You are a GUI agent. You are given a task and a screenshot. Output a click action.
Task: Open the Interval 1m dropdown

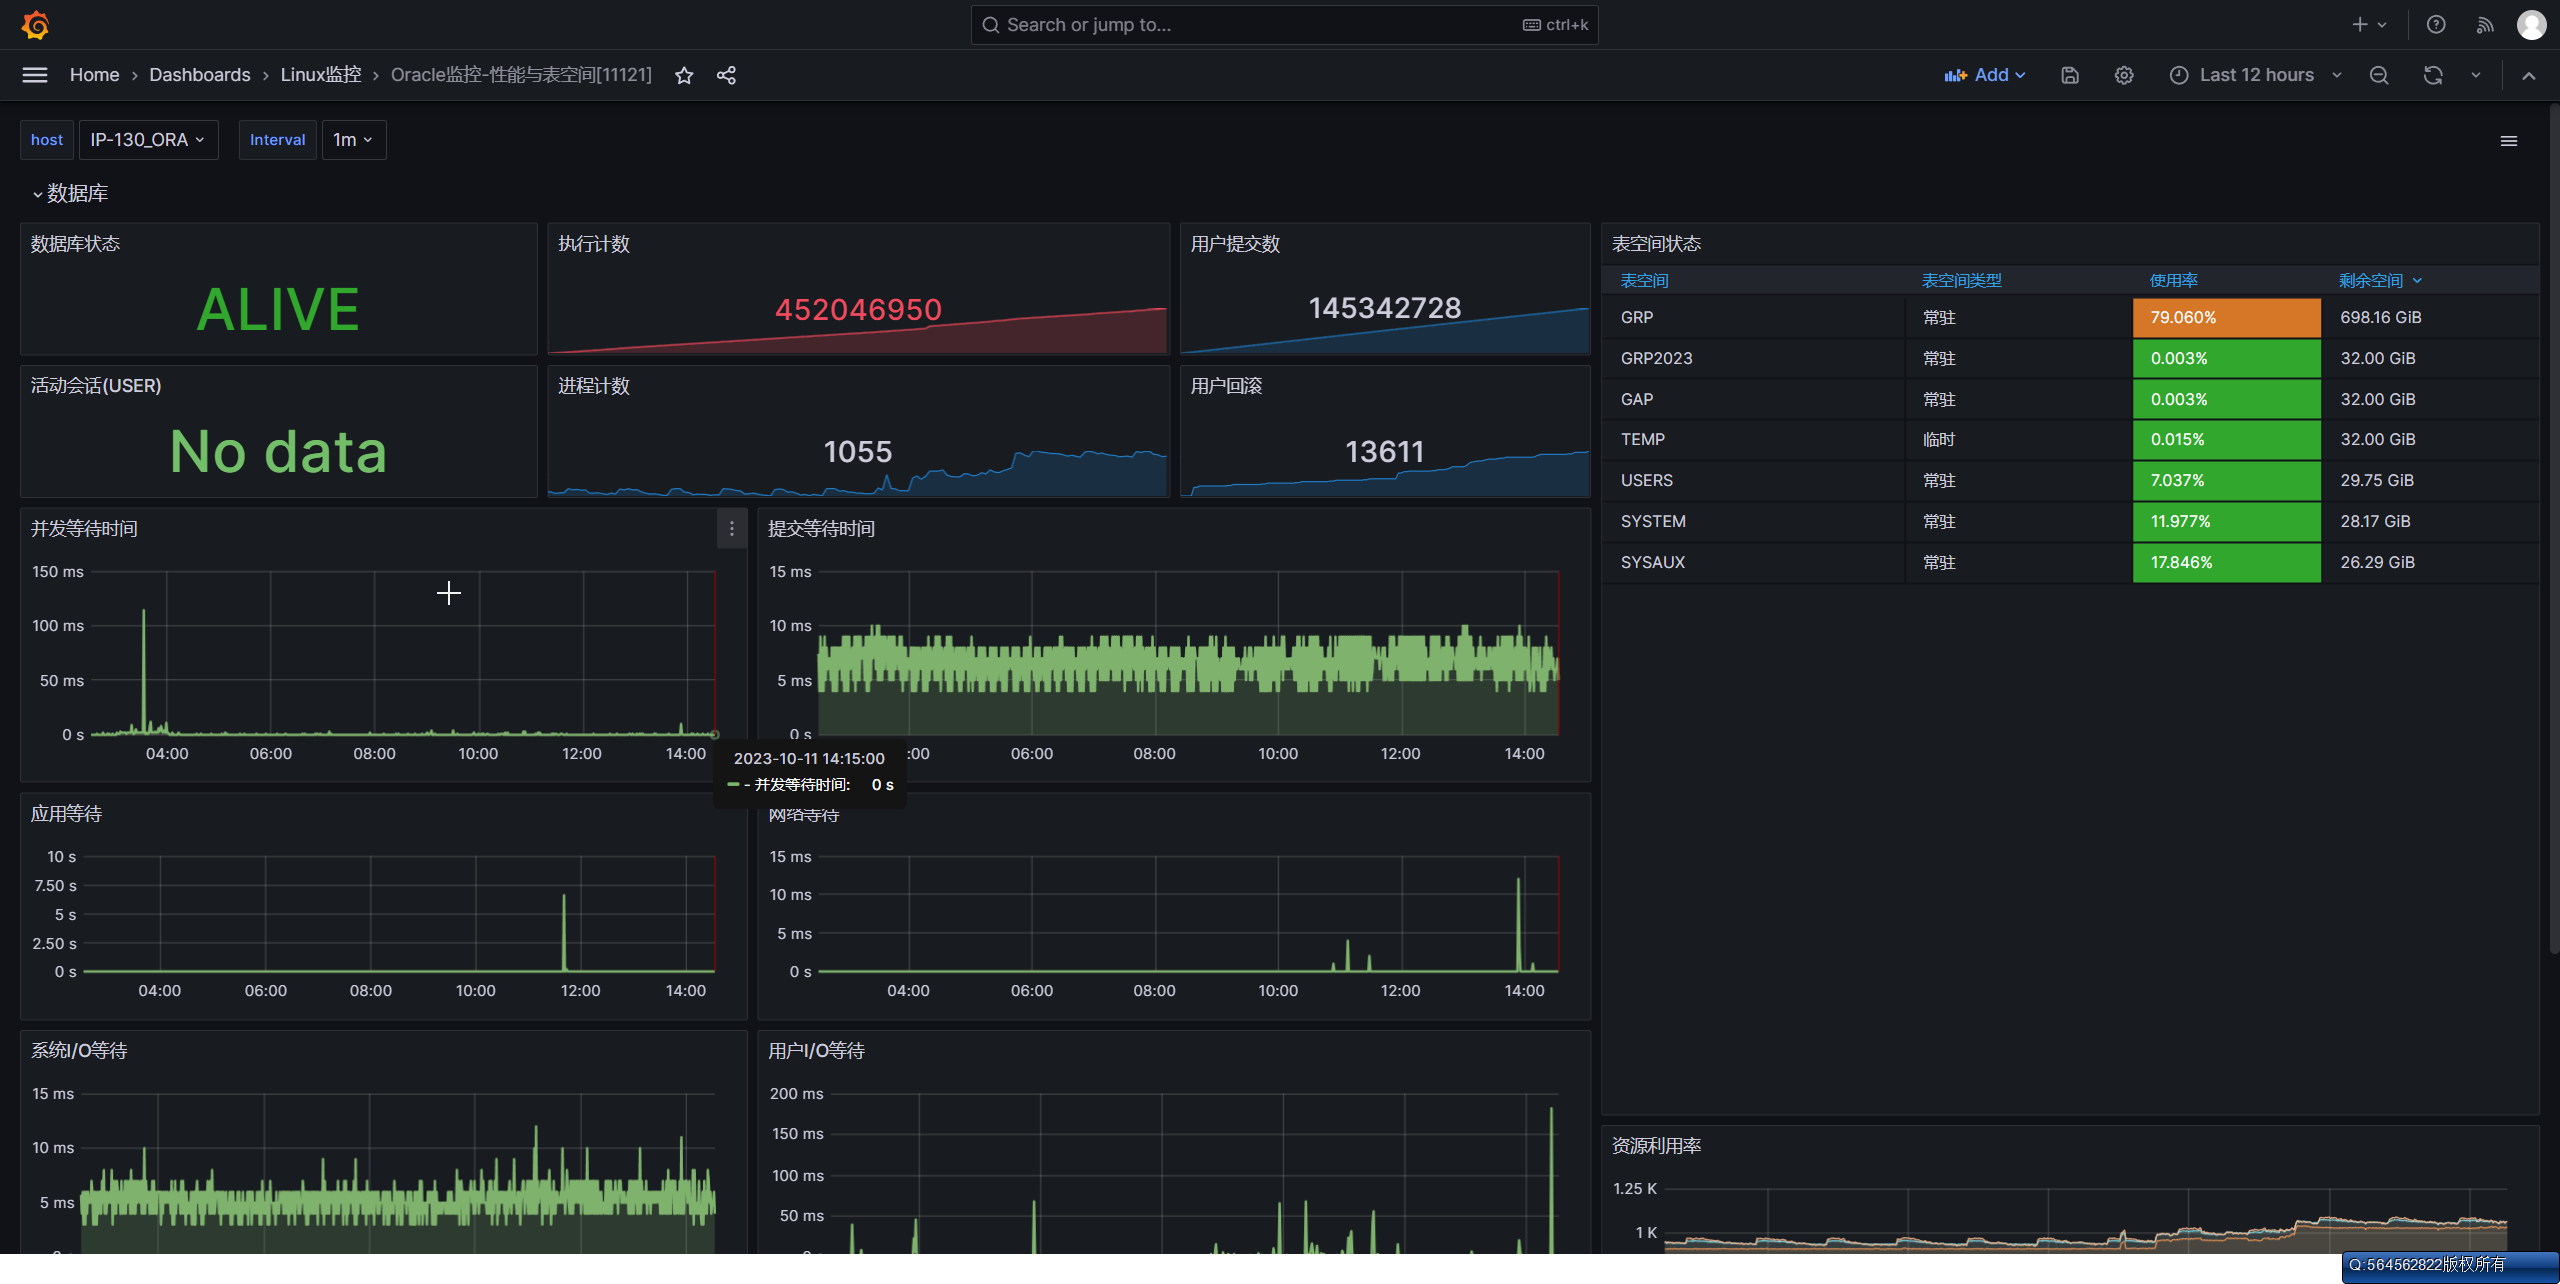coord(353,140)
